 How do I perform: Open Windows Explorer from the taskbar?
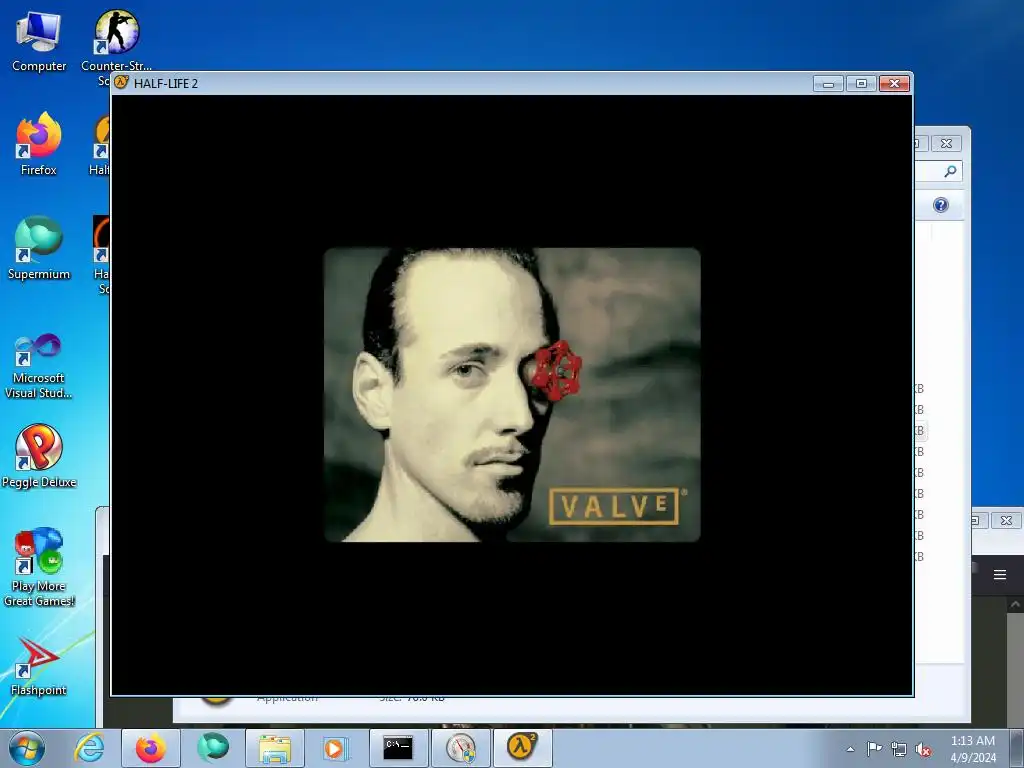pyautogui.click(x=275, y=748)
